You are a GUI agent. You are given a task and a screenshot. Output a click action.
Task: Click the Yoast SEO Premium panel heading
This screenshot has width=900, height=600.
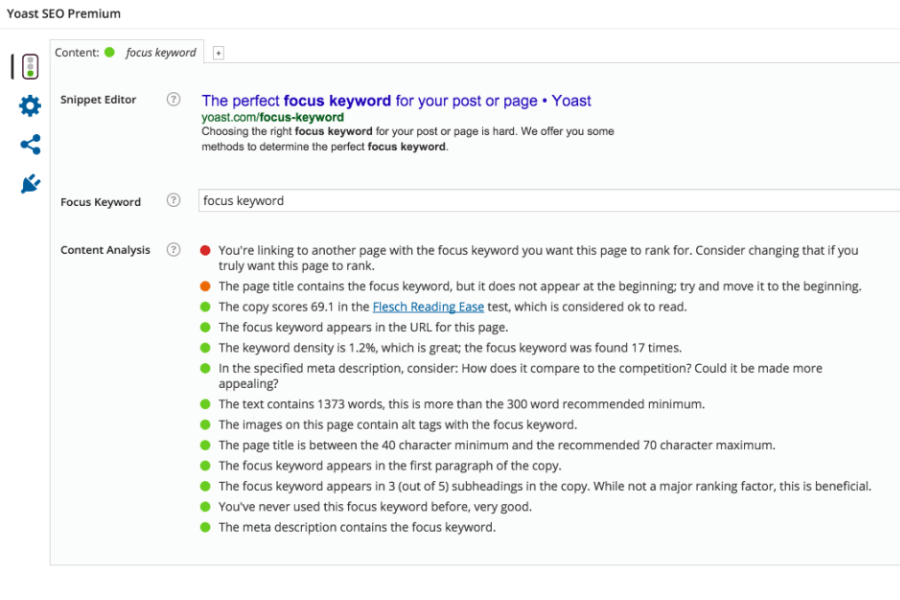click(64, 13)
